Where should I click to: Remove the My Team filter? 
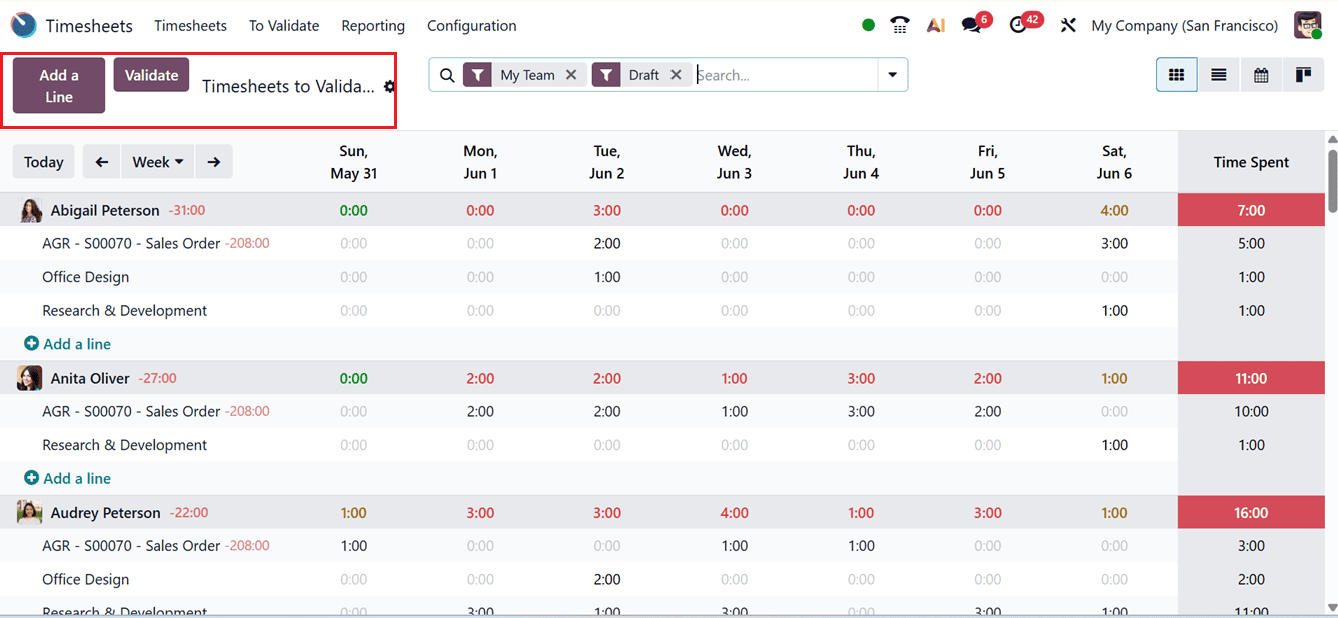click(571, 75)
